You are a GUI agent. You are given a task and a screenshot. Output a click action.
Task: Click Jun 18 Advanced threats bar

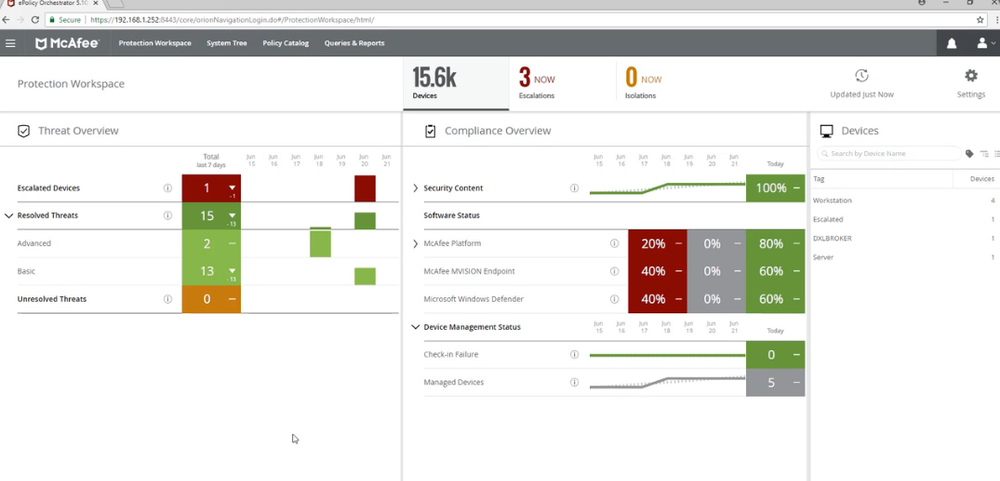(320, 244)
